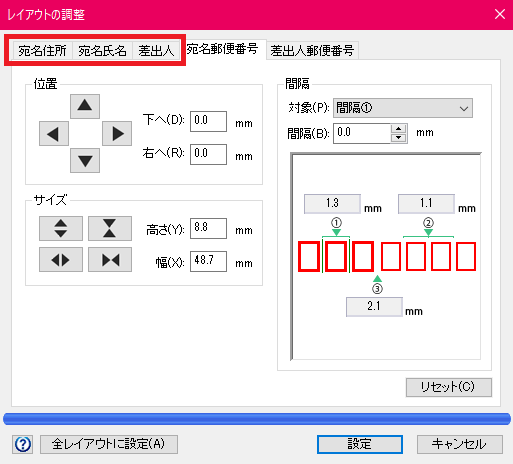Viewport: 513px width, 464px height.
Task: Narrow size with horizontal shrink icon
Action: click(110, 259)
